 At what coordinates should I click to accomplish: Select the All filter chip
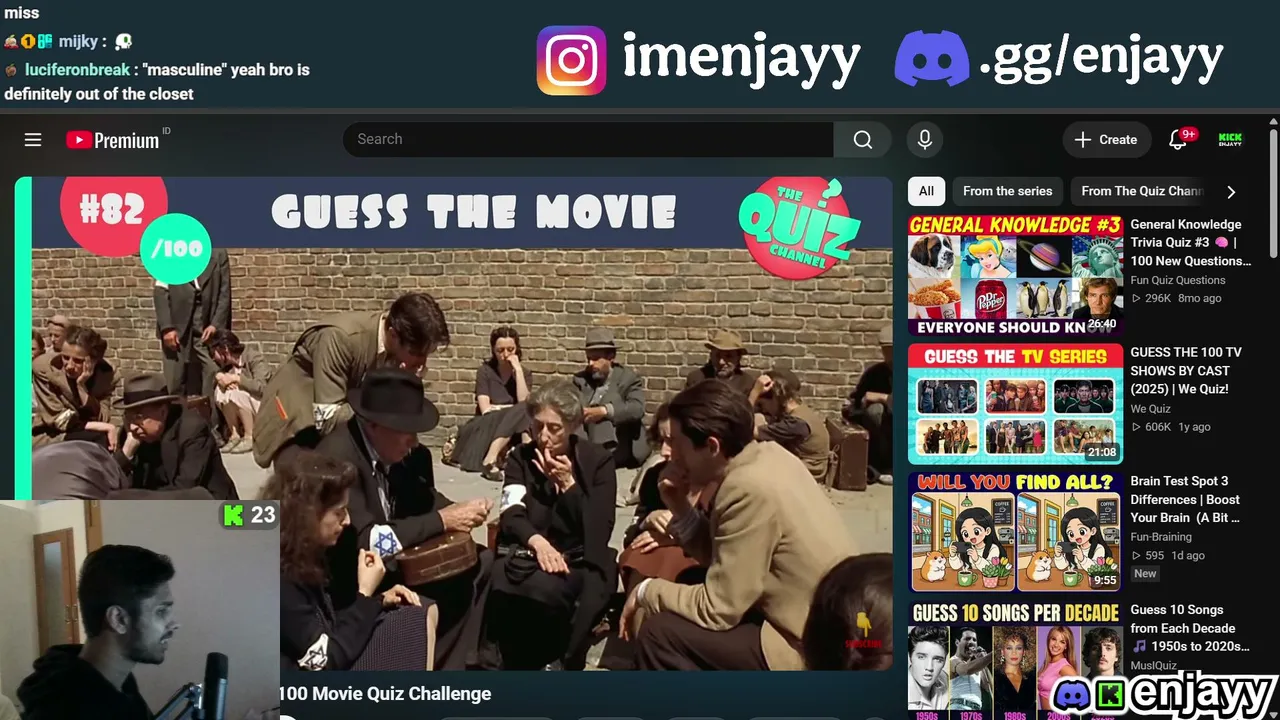tap(926, 191)
